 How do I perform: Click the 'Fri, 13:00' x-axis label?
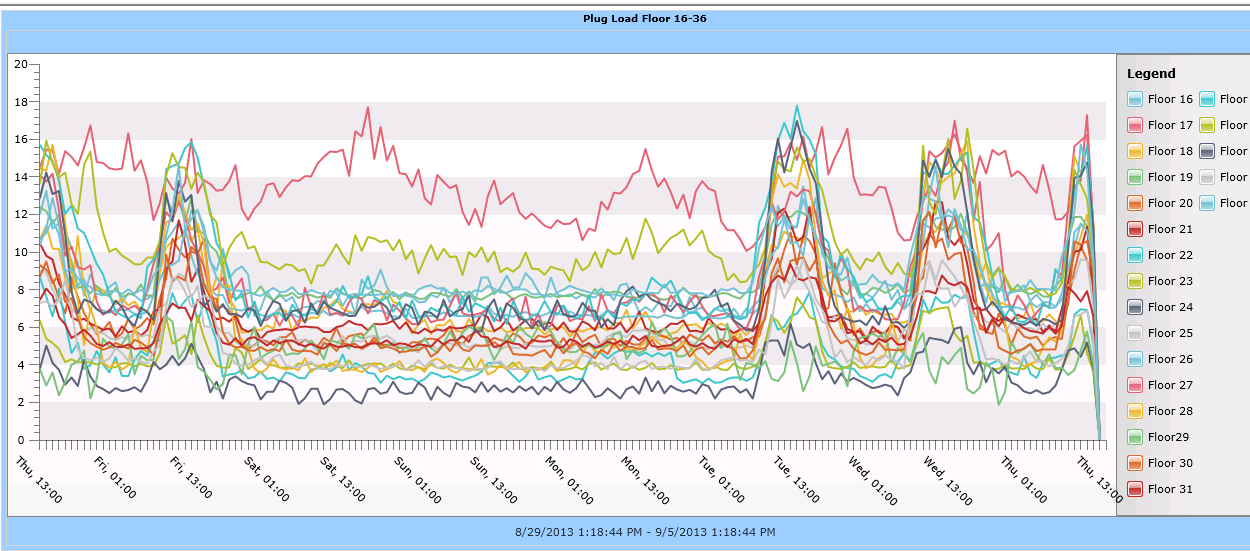point(191,477)
